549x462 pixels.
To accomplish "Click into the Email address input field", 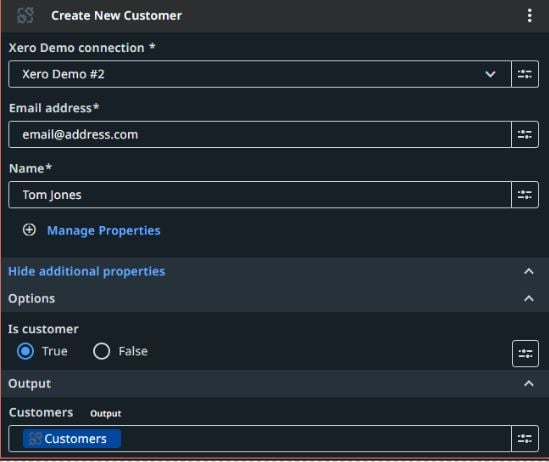I will click(x=260, y=135).
